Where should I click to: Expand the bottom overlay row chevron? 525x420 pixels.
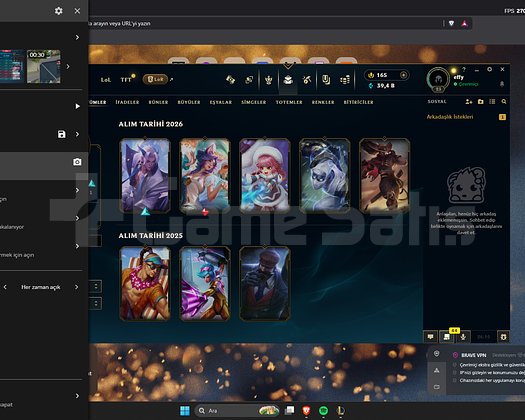(x=77, y=396)
